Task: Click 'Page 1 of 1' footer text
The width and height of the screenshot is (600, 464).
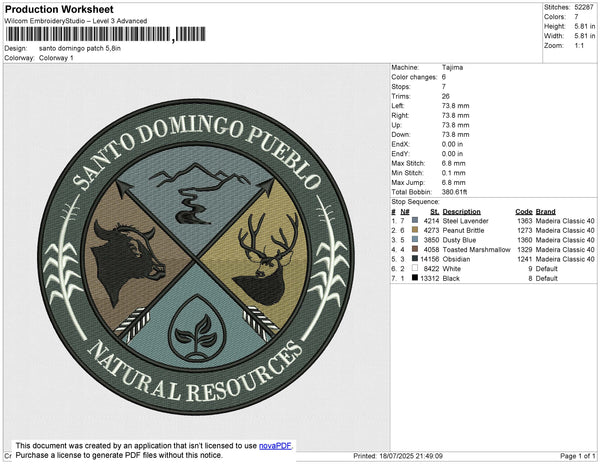Action: pyautogui.click(x=577, y=456)
